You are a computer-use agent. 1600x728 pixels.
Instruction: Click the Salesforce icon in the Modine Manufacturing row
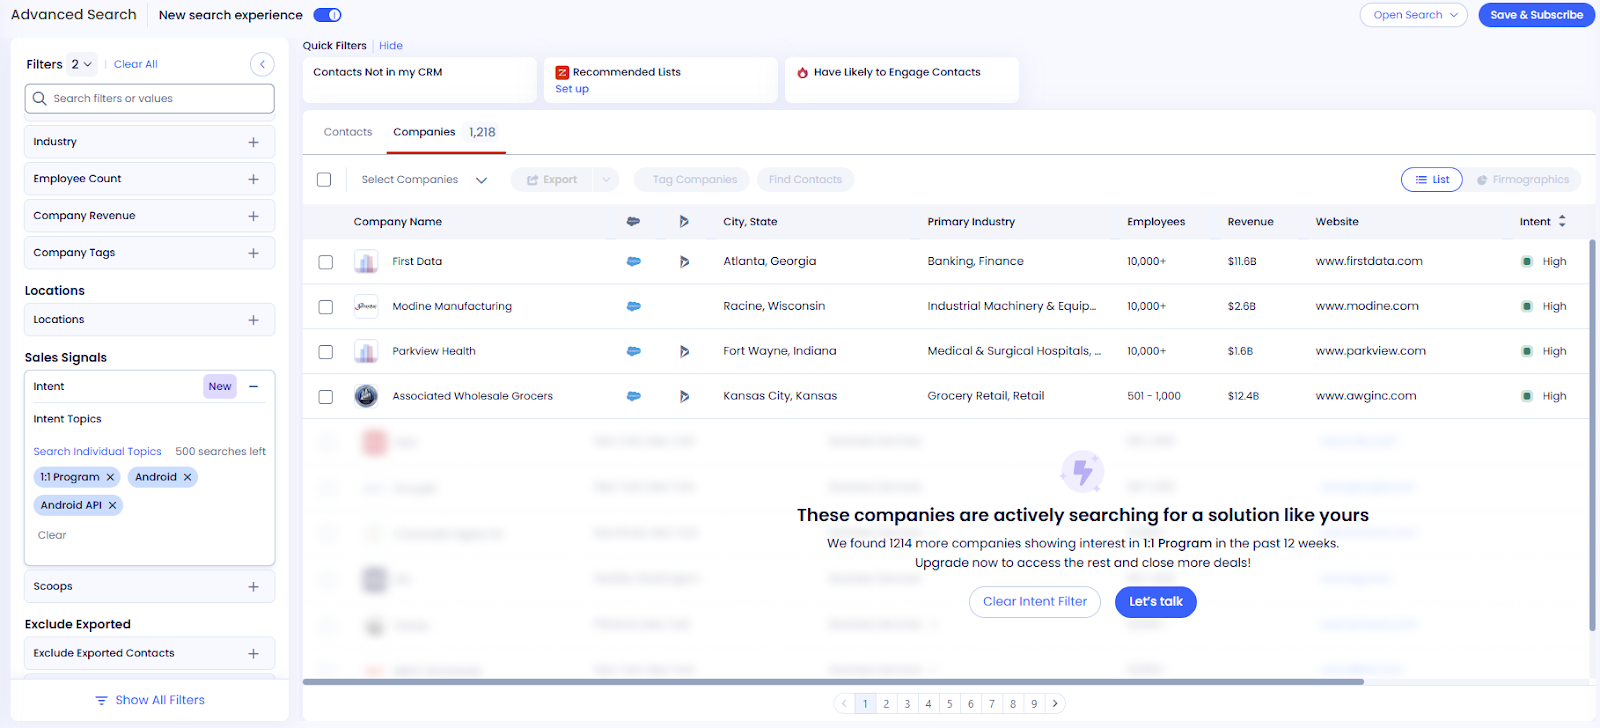pyautogui.click(x=633, y=306)
